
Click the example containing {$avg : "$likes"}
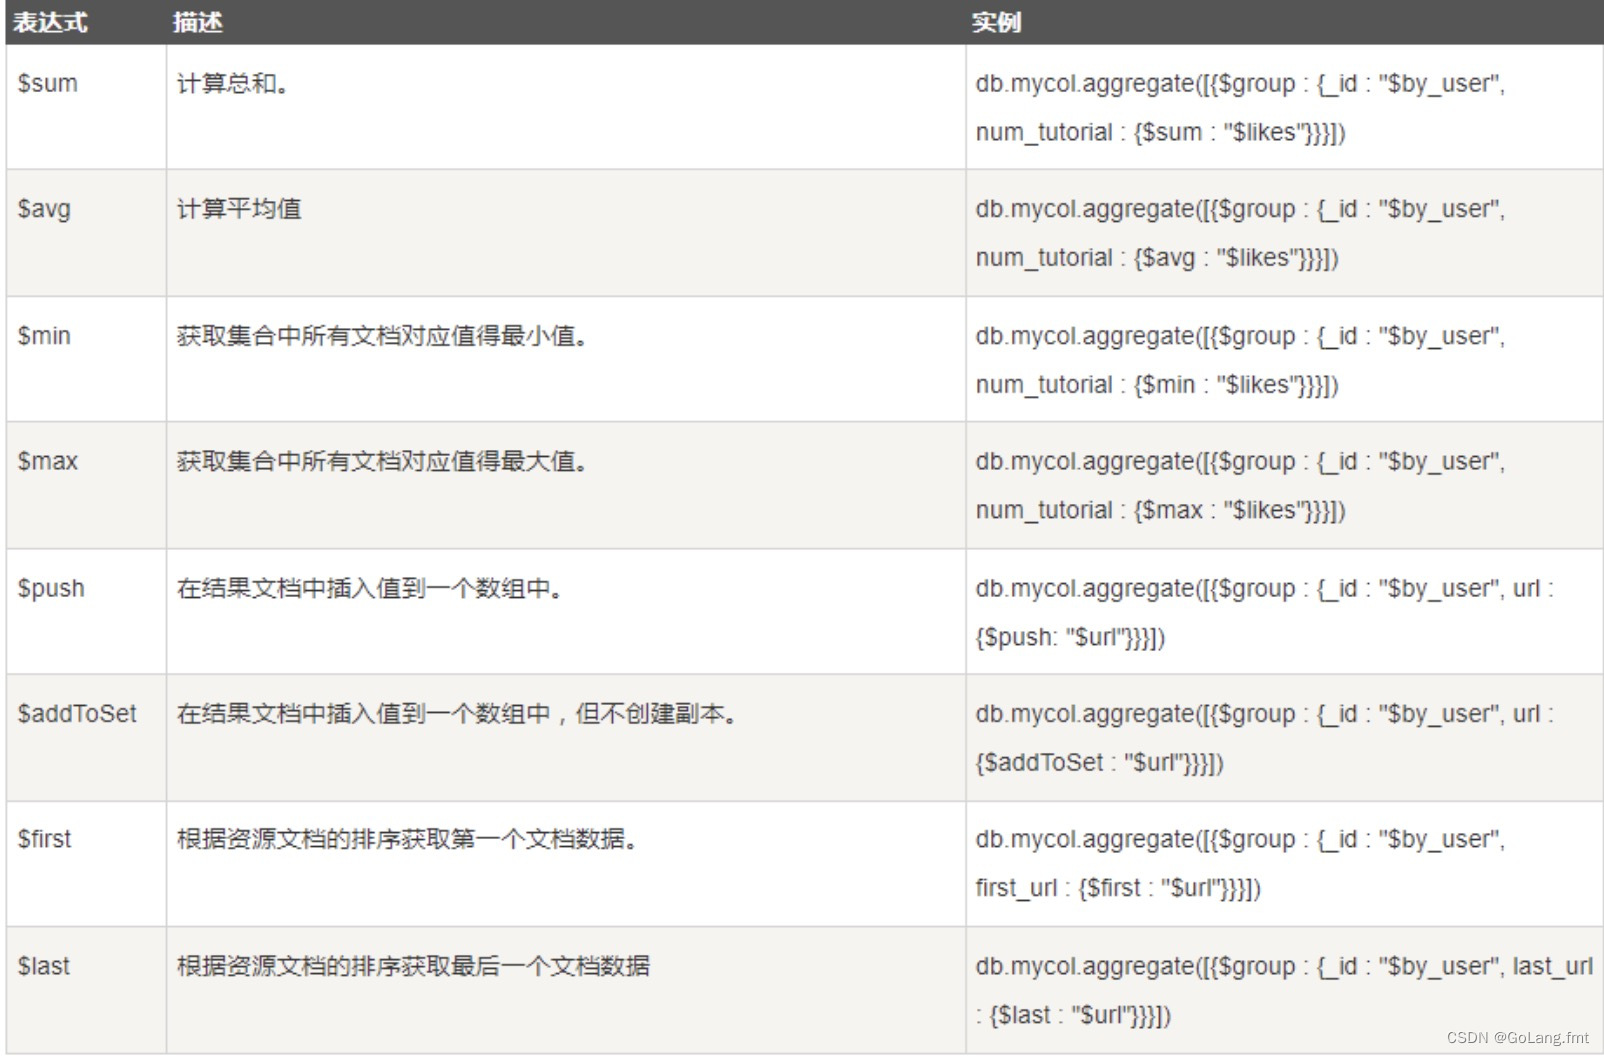click(1240, 233)
